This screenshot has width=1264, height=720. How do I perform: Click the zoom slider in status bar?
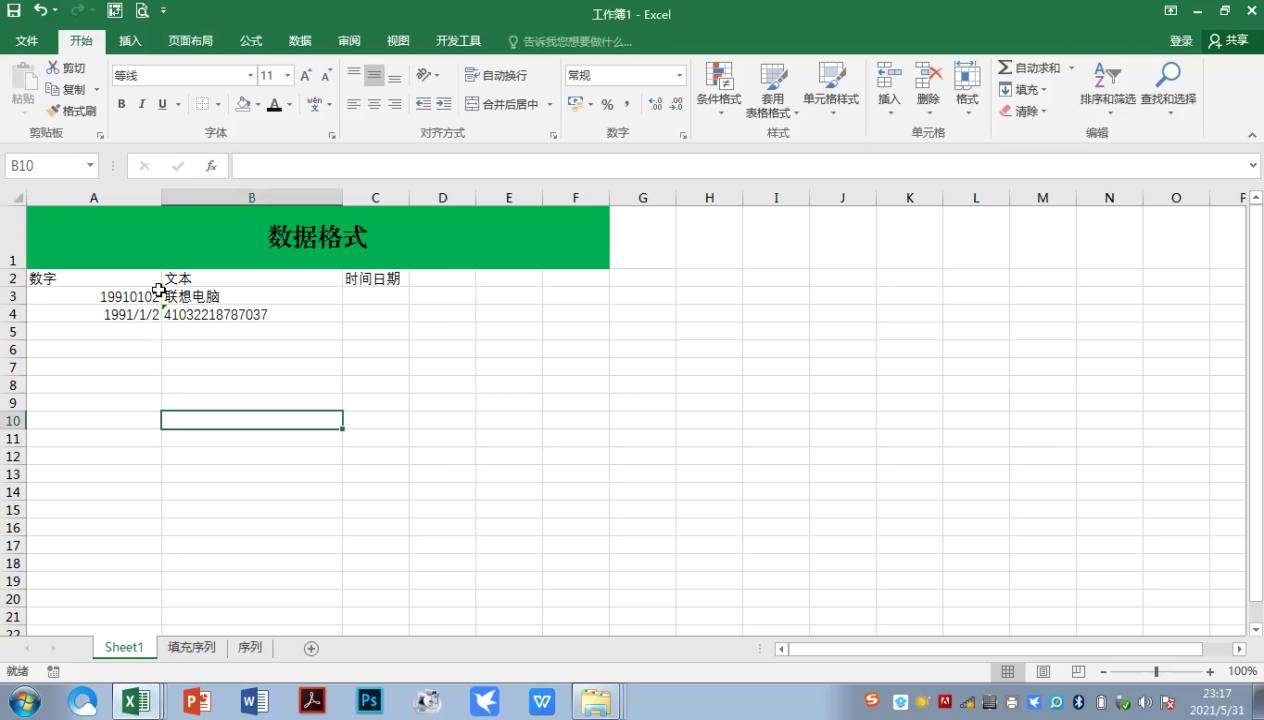(1156, 672)
